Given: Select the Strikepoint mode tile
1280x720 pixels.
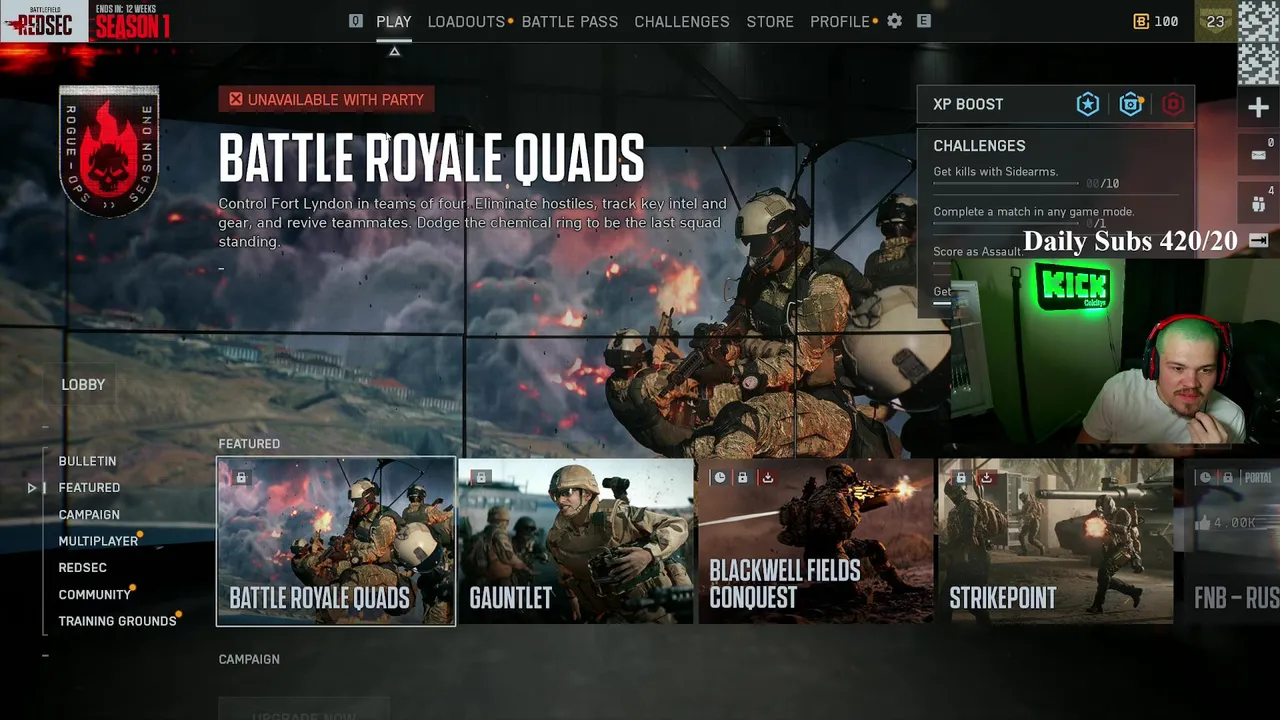Looking at the screenshot, I should [x=1056, y=541].
